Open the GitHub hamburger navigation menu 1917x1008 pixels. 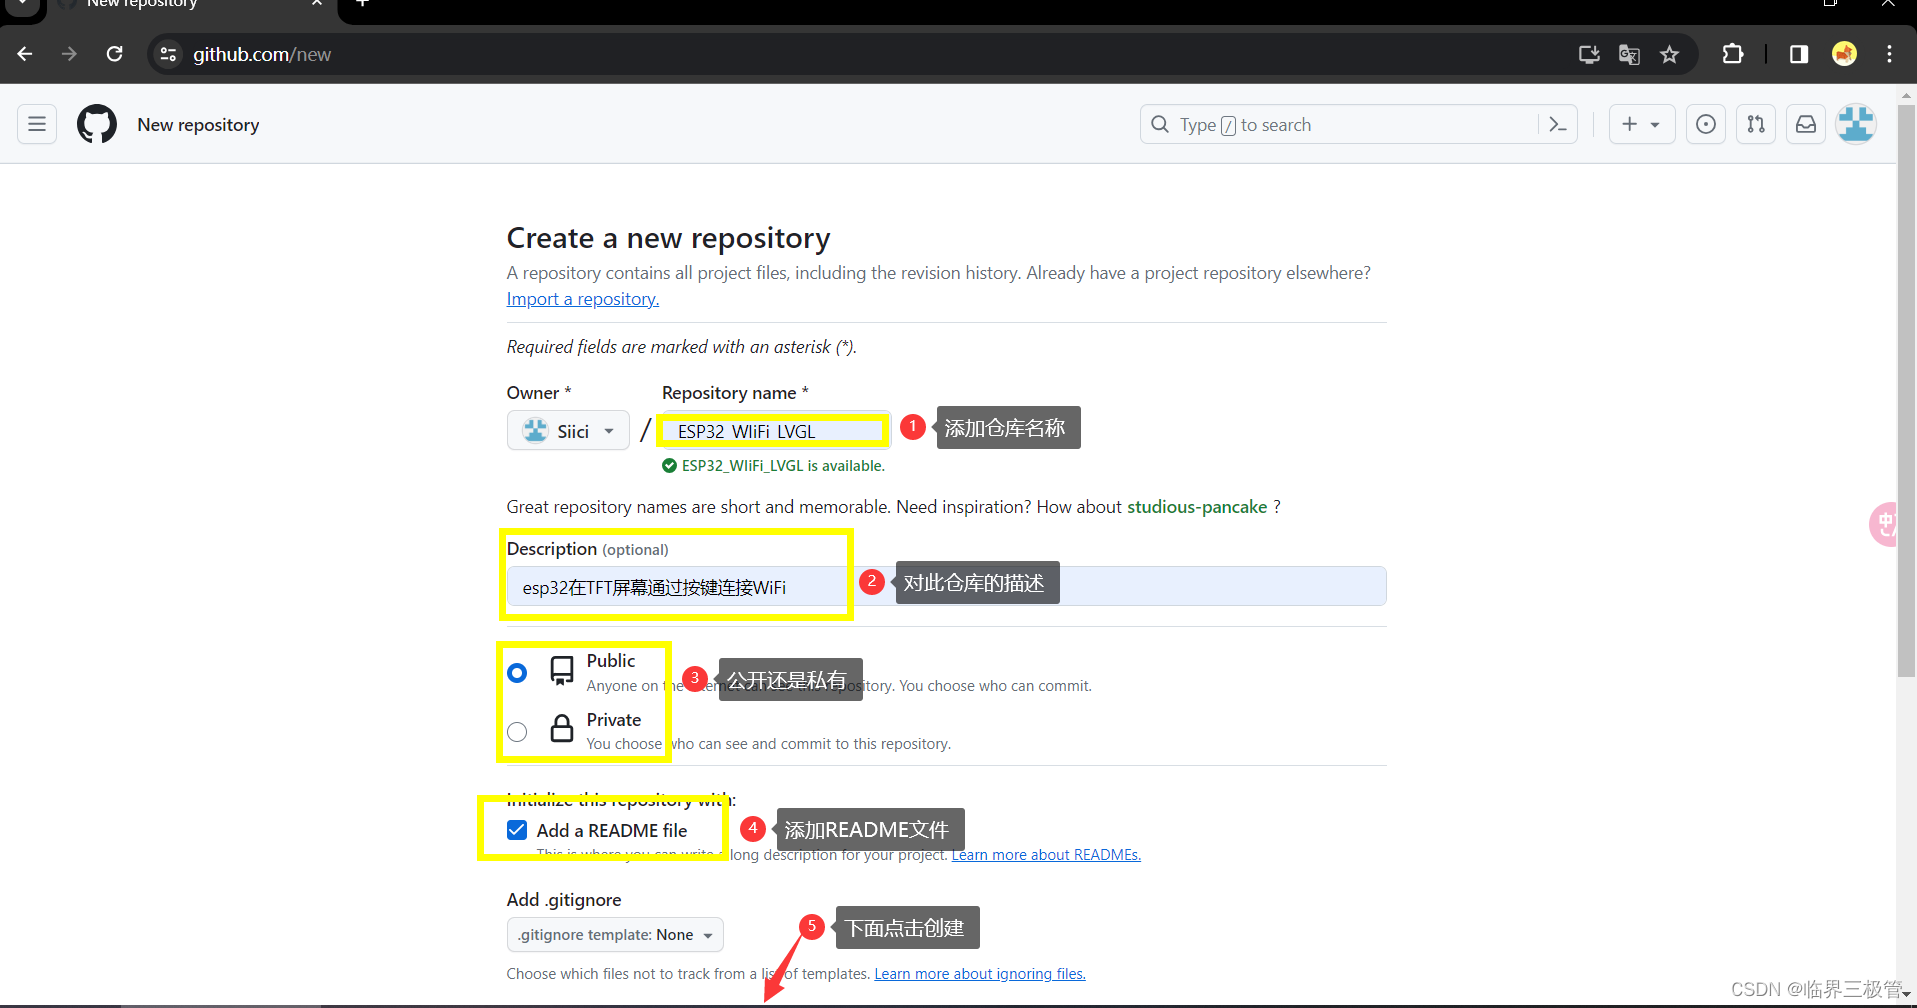pos(37,124)
